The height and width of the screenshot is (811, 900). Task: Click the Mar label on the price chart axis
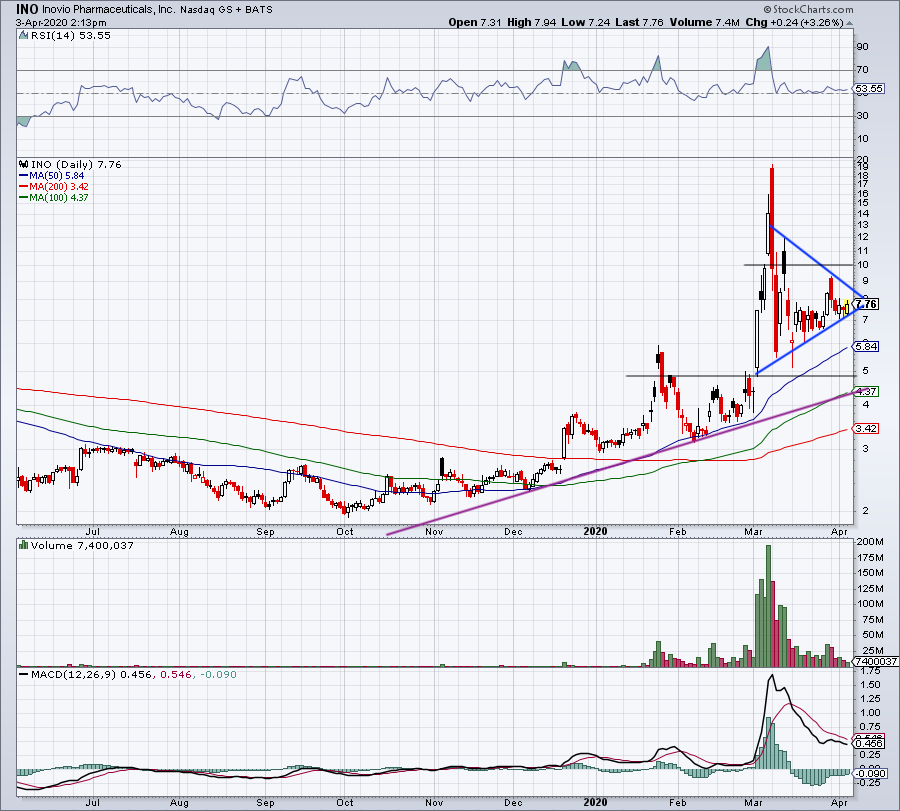click(754, 531)
